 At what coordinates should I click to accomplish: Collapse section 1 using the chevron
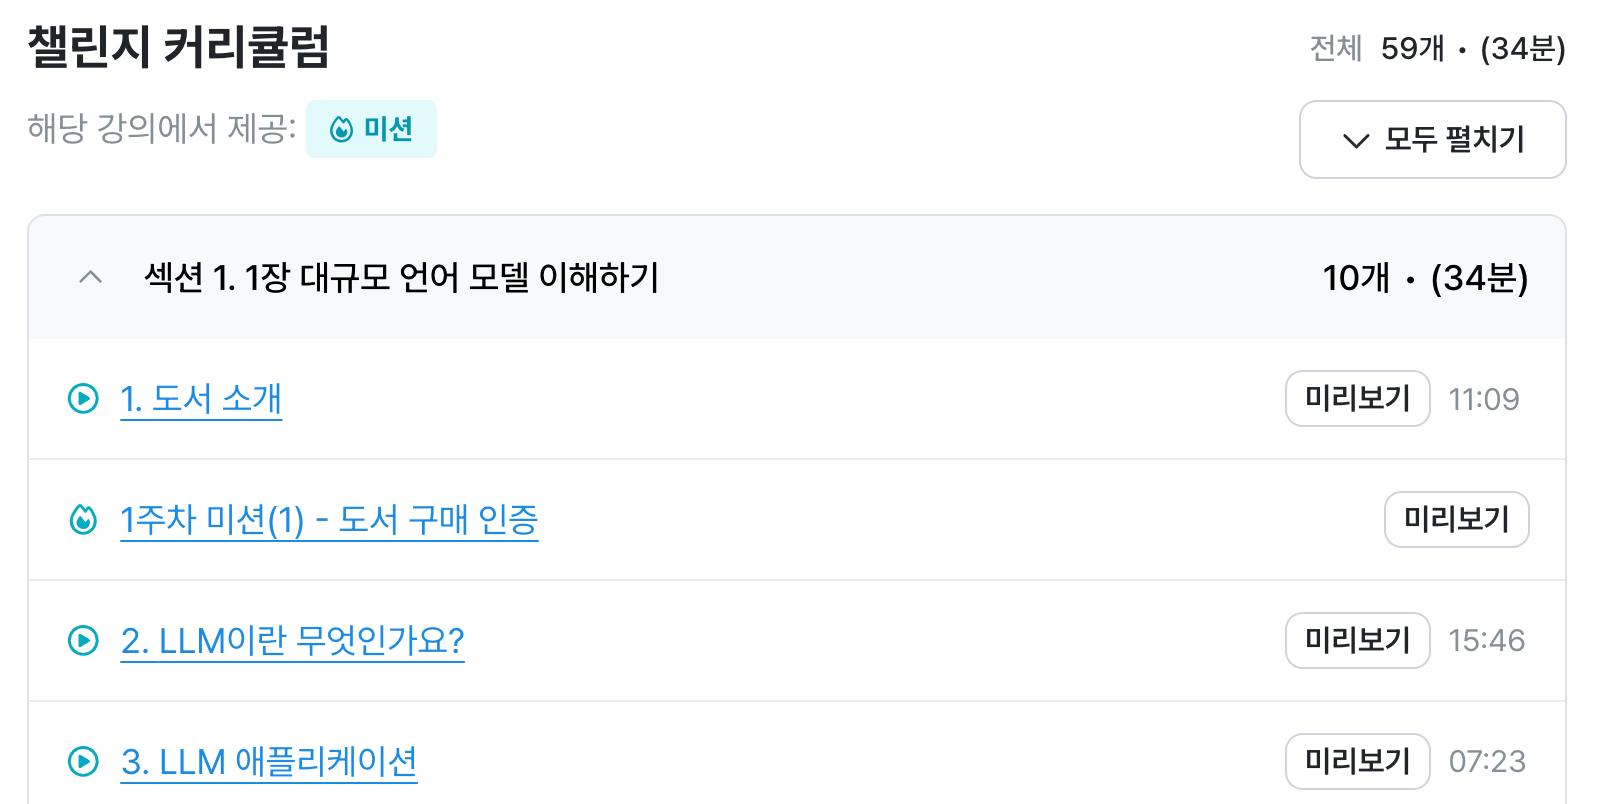click(x=90, y=277)
